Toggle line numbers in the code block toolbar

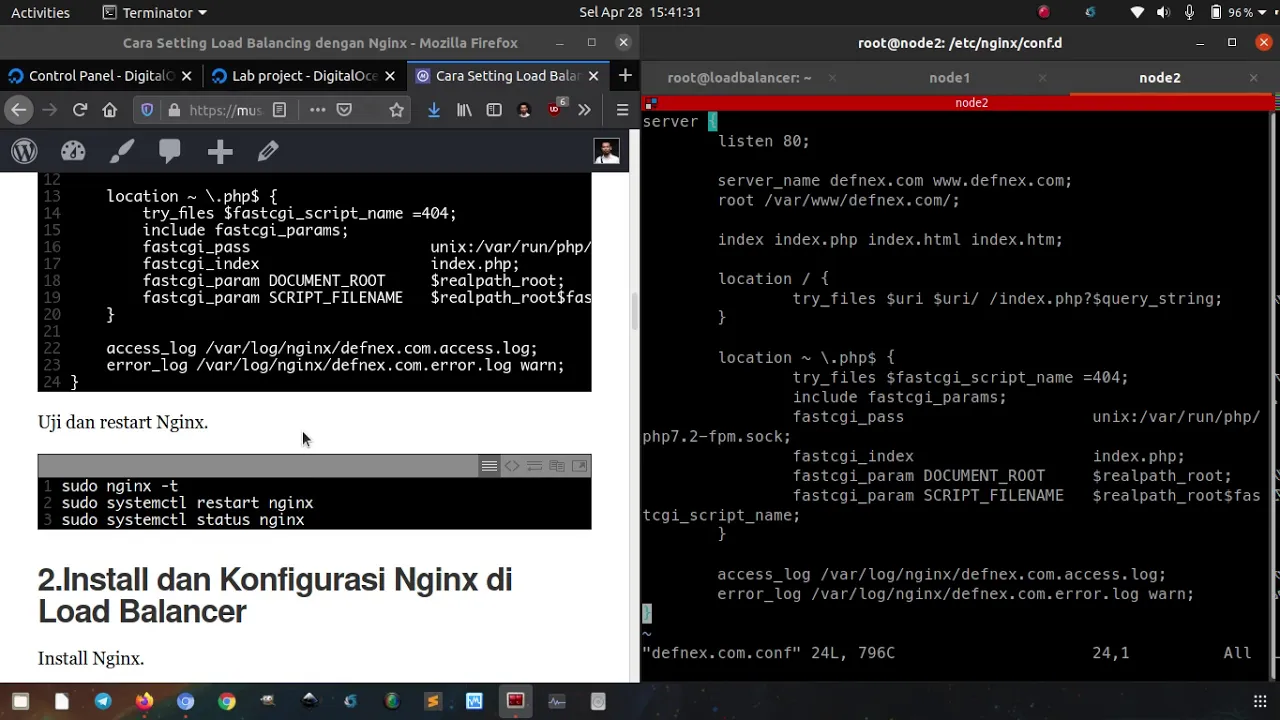tap(489, 466)
